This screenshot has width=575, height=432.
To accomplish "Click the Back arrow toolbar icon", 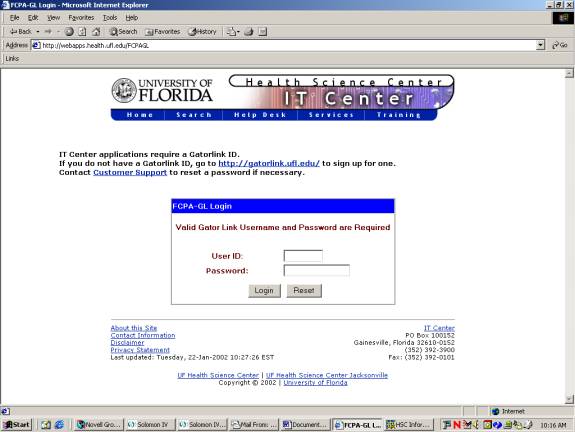I will pos(20,32).
